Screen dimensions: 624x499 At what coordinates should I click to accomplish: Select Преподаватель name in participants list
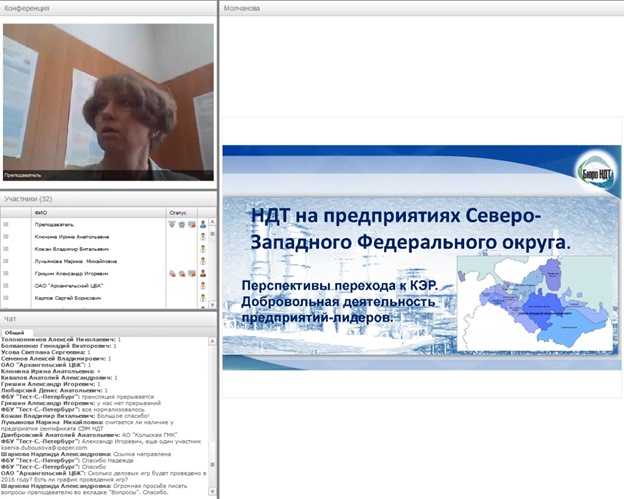tap(54, 224)
